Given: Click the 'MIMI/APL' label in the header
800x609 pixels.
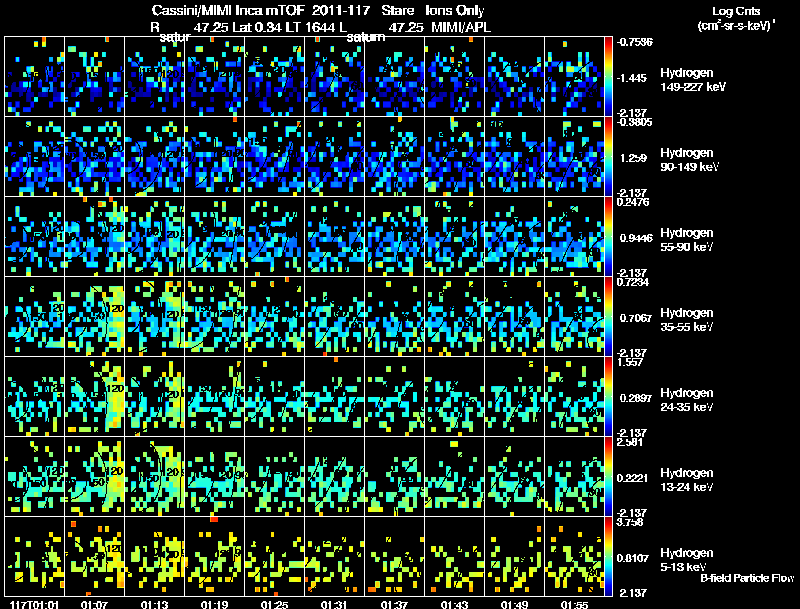Looking at the screenshot, I should [x=461, y=27].
